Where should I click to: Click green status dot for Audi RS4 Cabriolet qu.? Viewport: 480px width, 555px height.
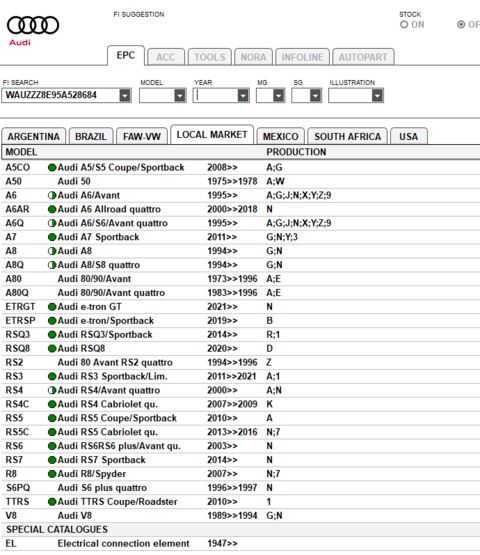[x=52, y=404]
